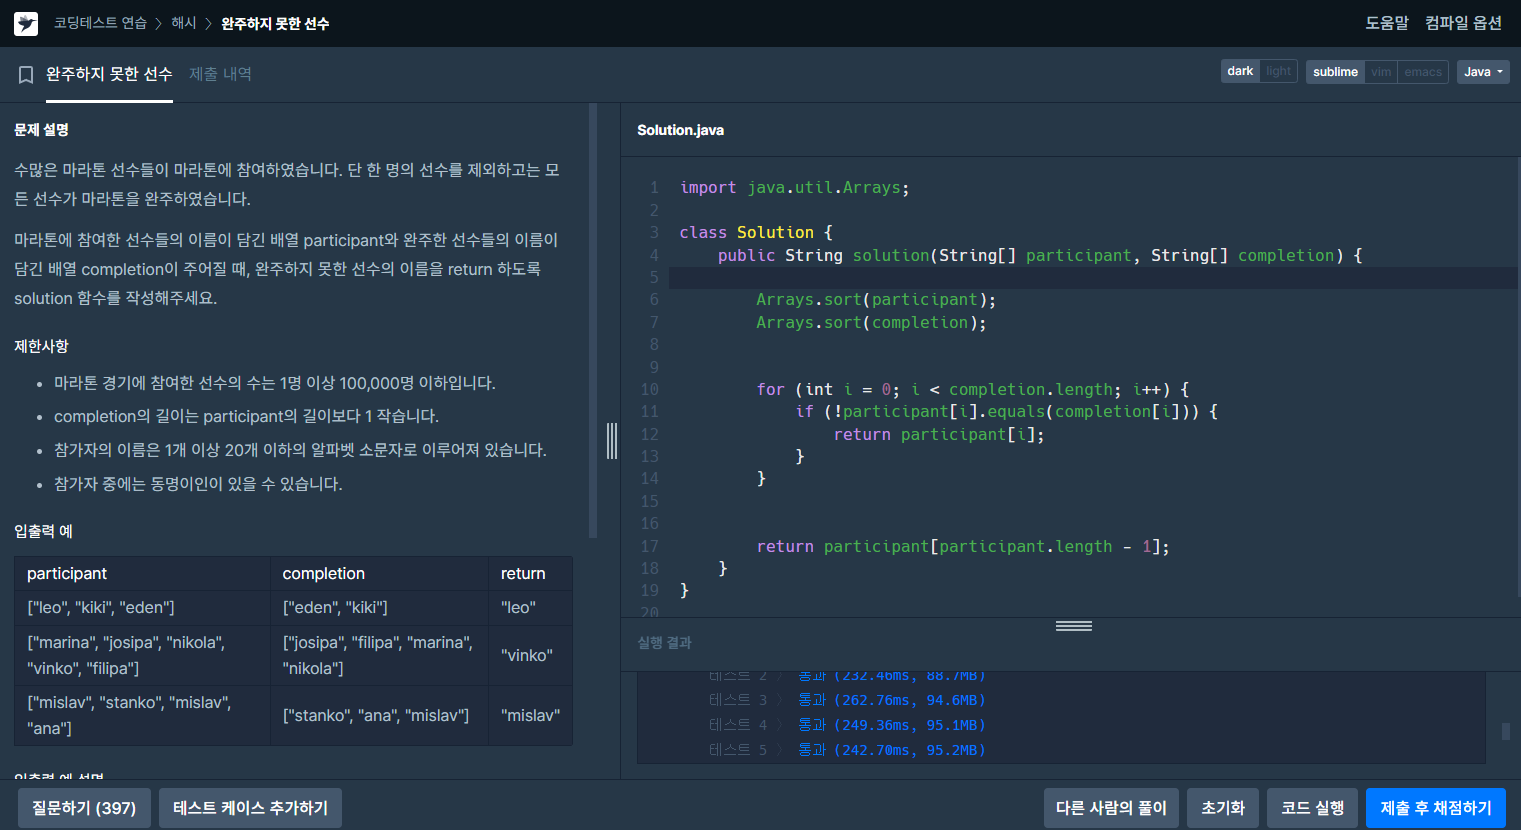Run code with 코드 실행 button
This screenshot has height=830, width=1521.
click(1313, 808)
